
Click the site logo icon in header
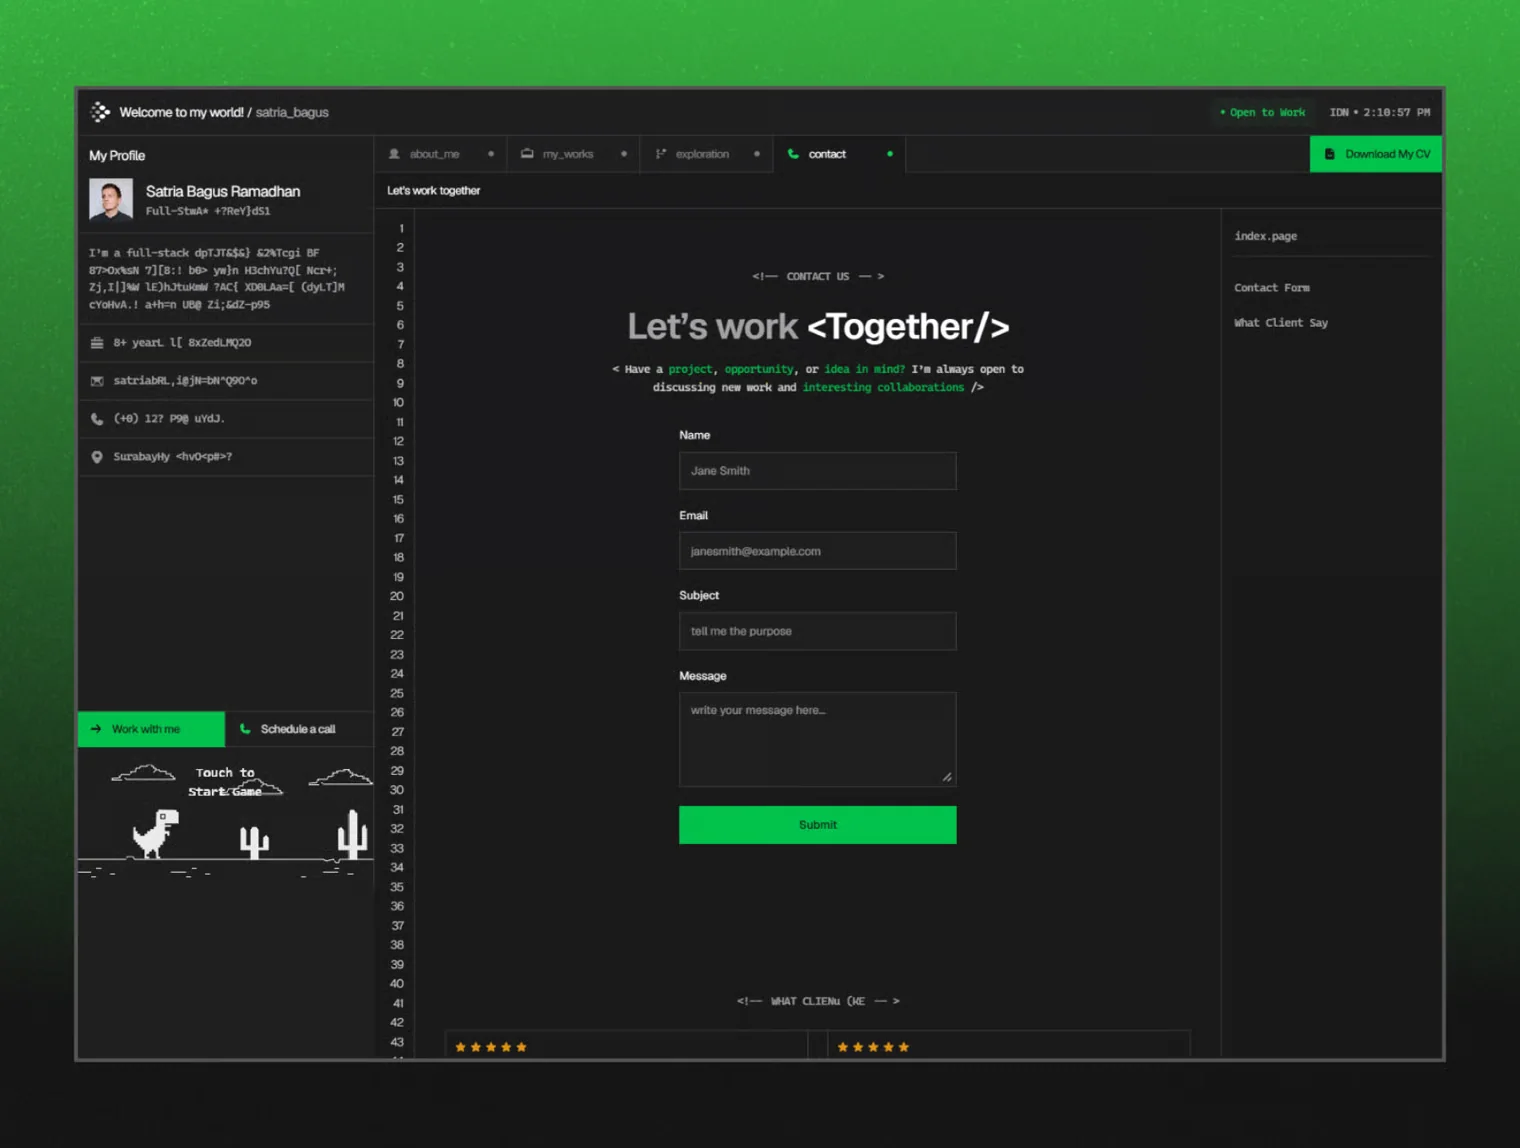pos(100,112)
